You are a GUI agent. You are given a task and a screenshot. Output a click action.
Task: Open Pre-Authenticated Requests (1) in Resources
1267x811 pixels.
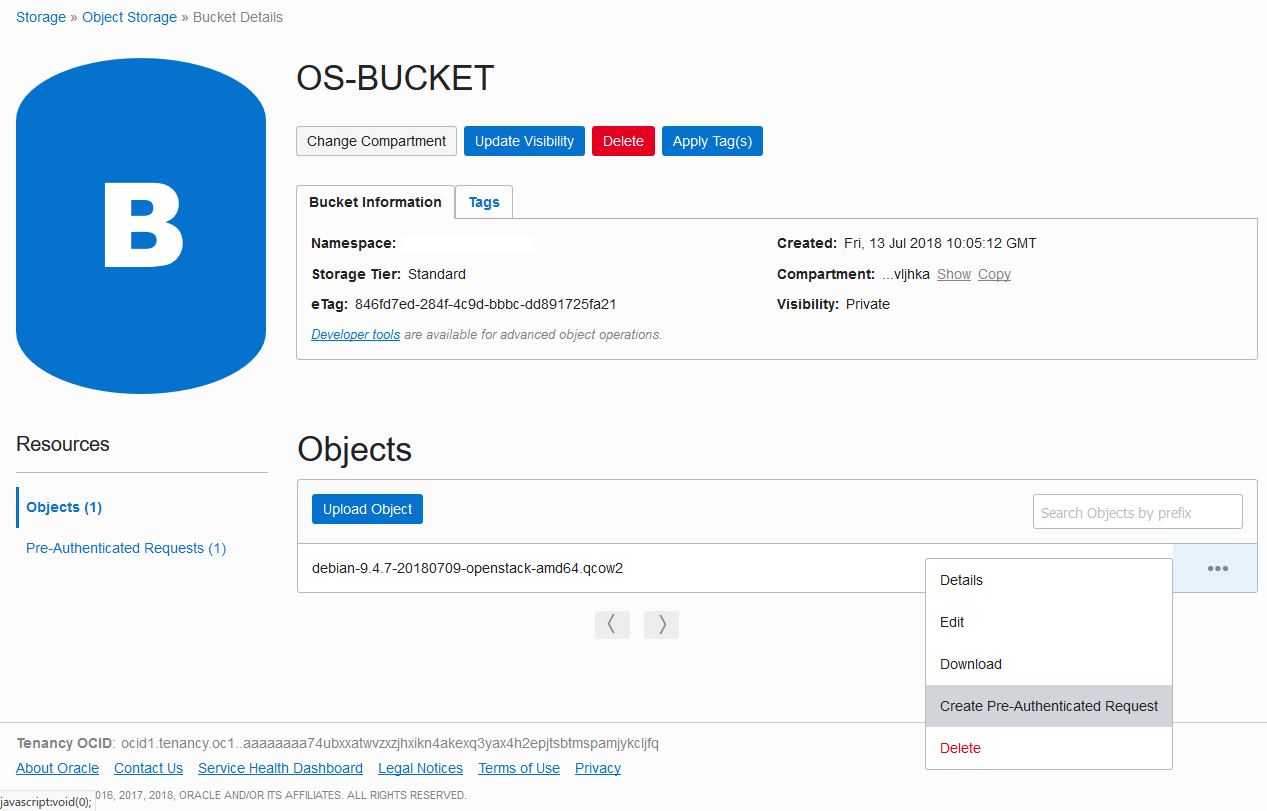pos(126,548)
